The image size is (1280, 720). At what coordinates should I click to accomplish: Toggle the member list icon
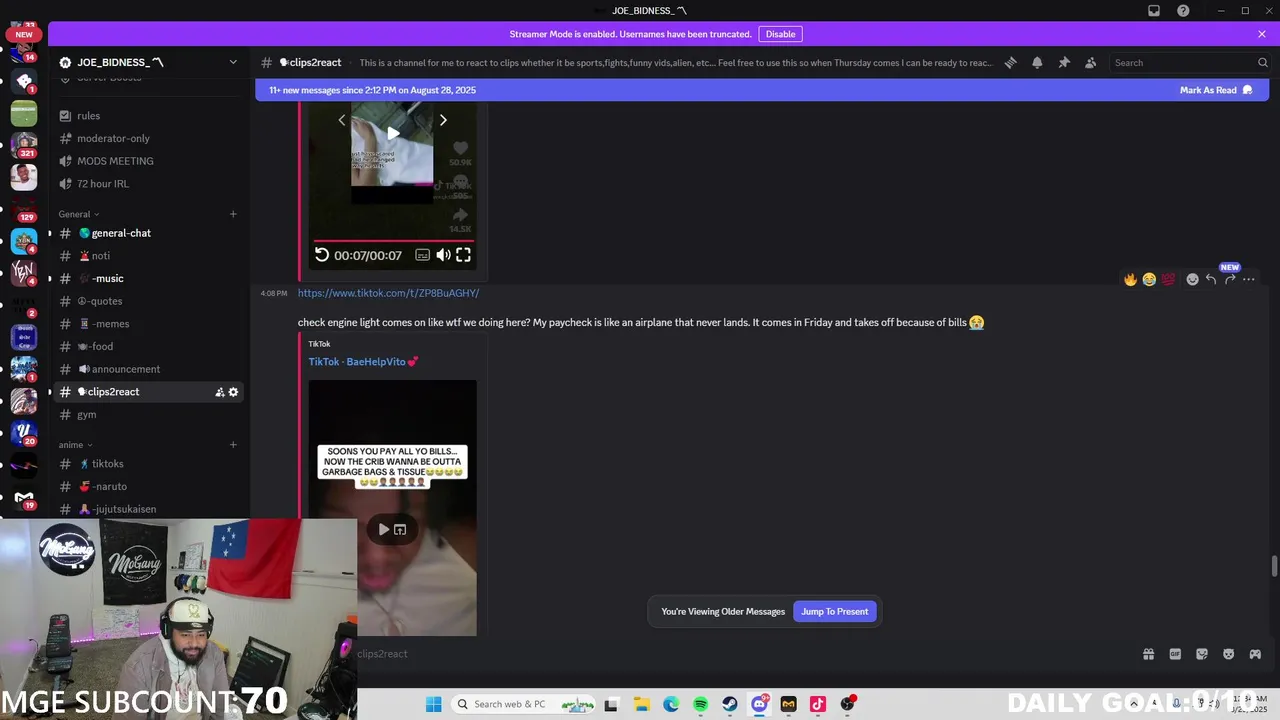pos(1090,62)
